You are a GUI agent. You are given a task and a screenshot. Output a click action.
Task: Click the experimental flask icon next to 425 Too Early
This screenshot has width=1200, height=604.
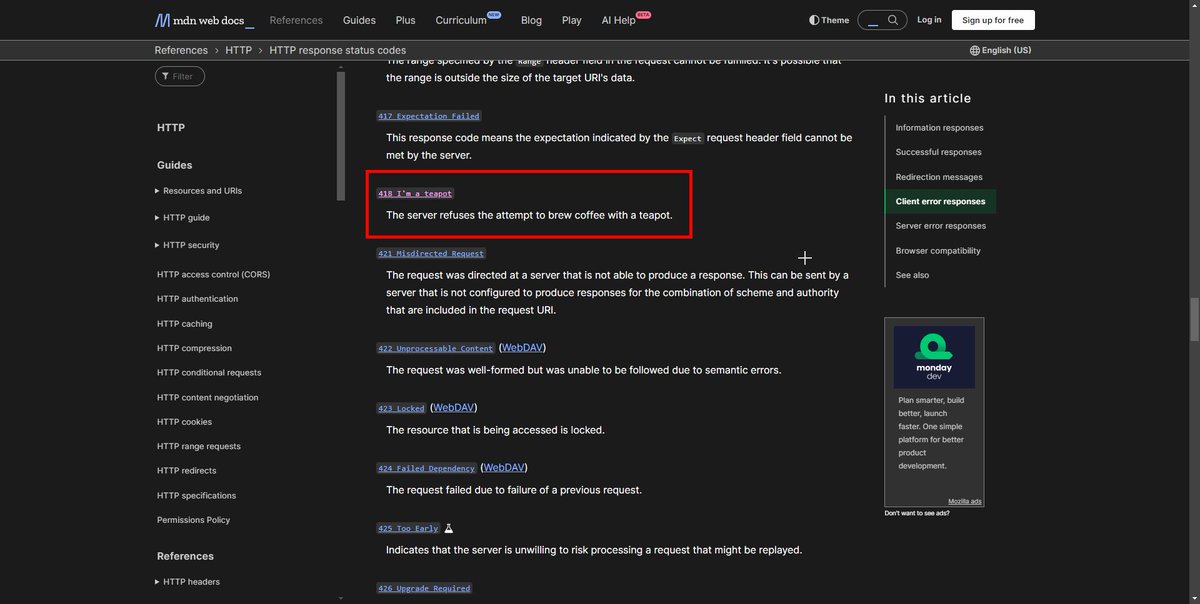click(449, 528)
